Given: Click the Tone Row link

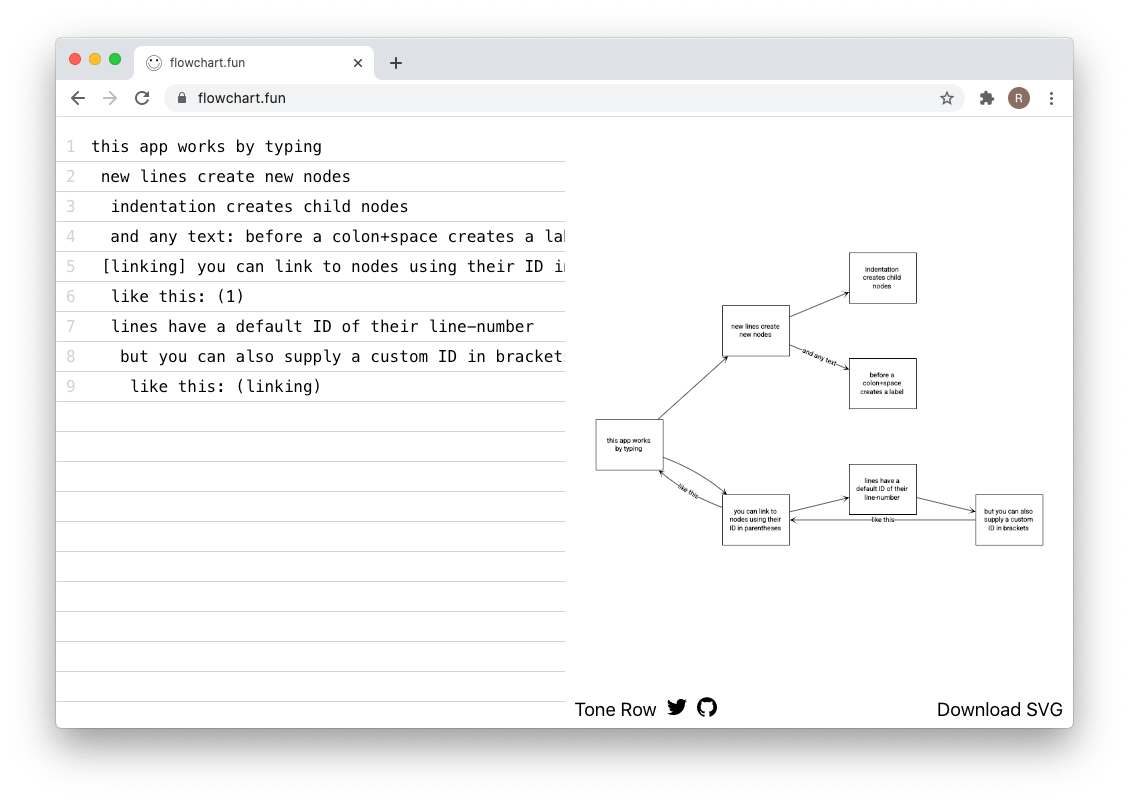Looking at the screenshot, I should (x=616, y=710).
